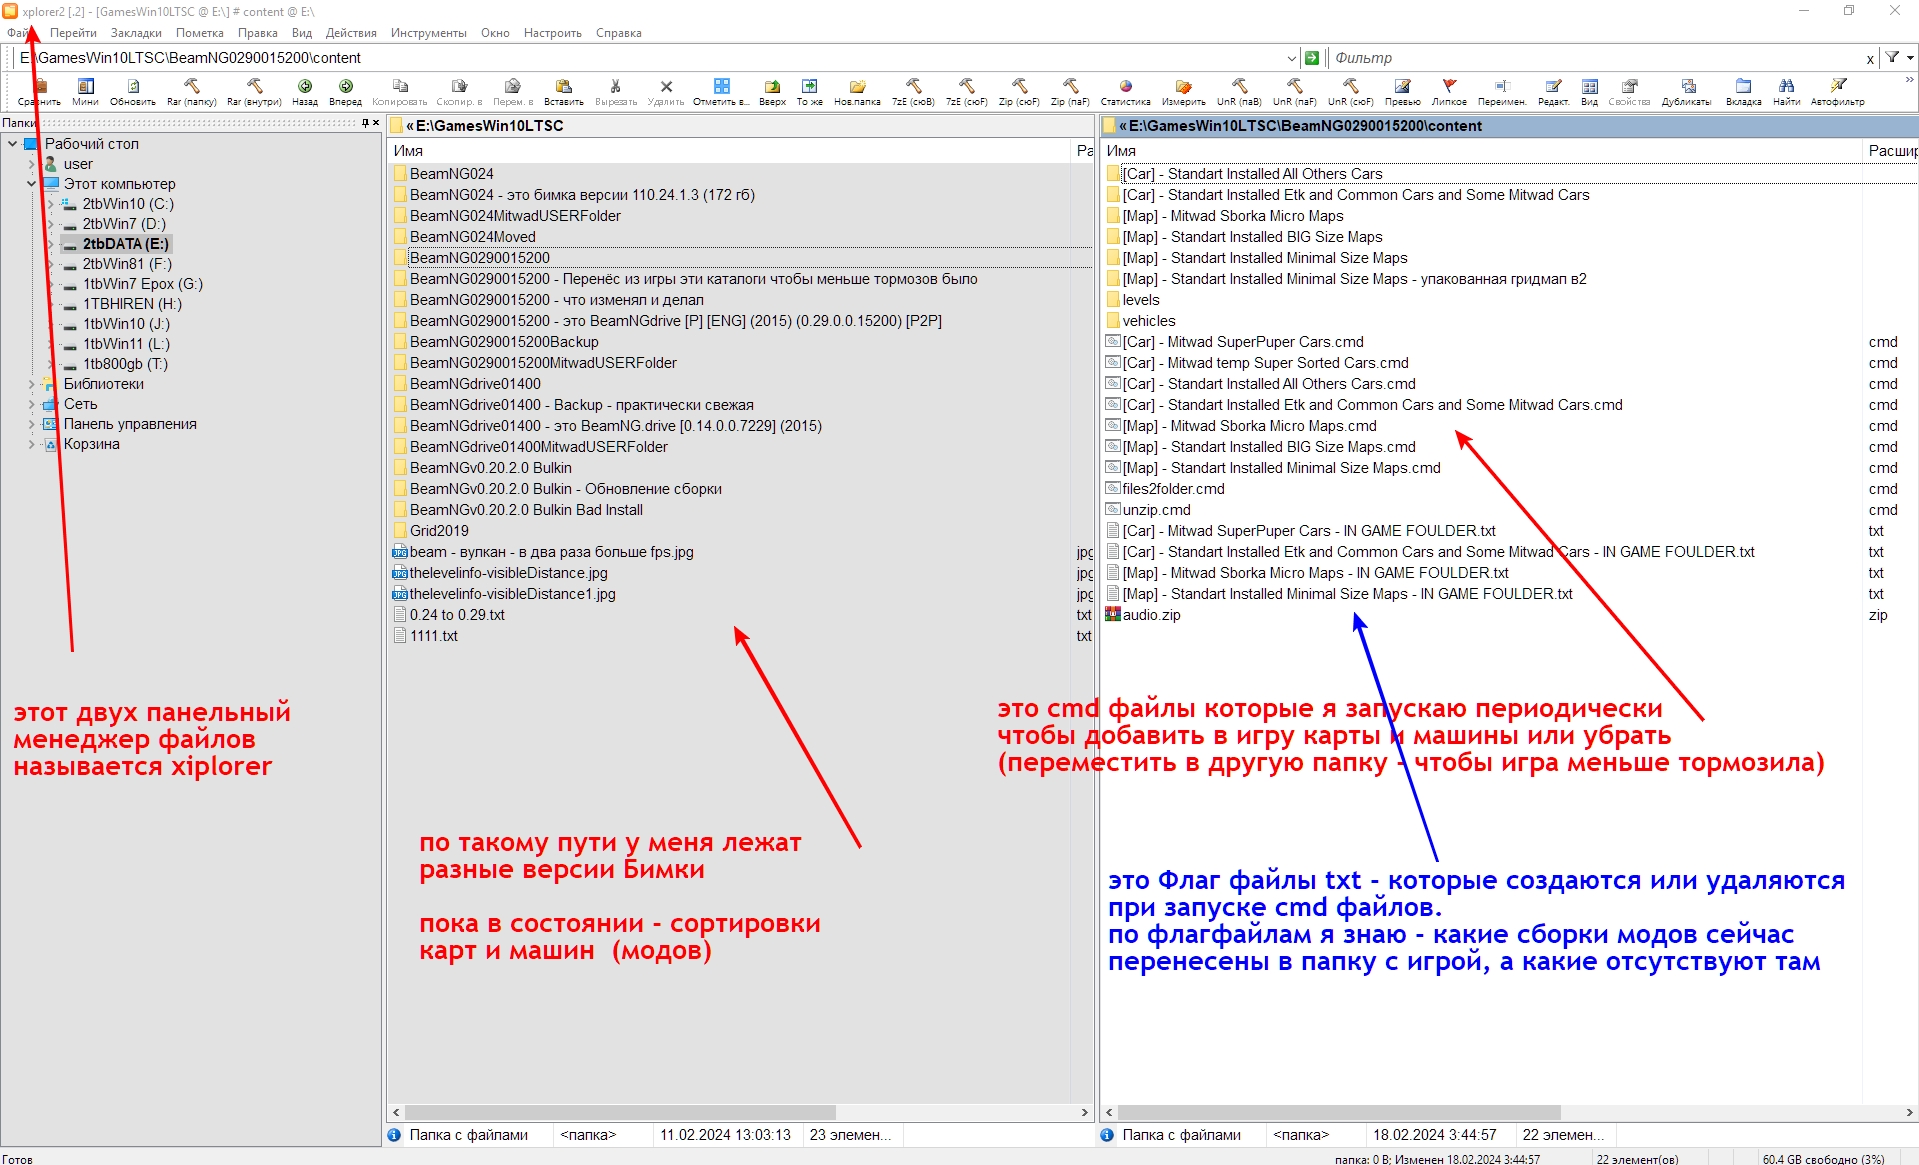
Task: Open the address bar history dropdown
Action: [1291, 58]
